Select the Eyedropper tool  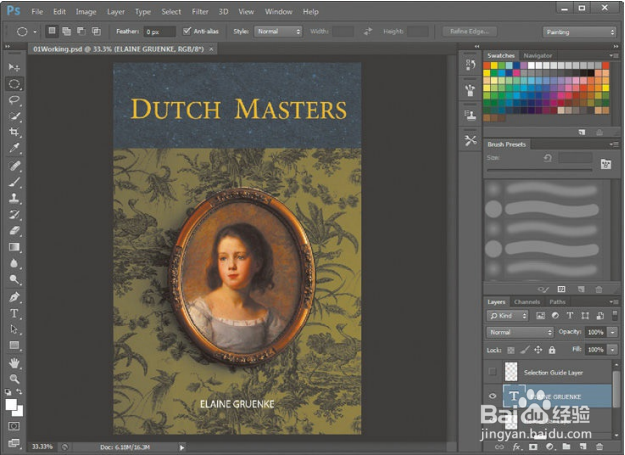coord(14,148)
